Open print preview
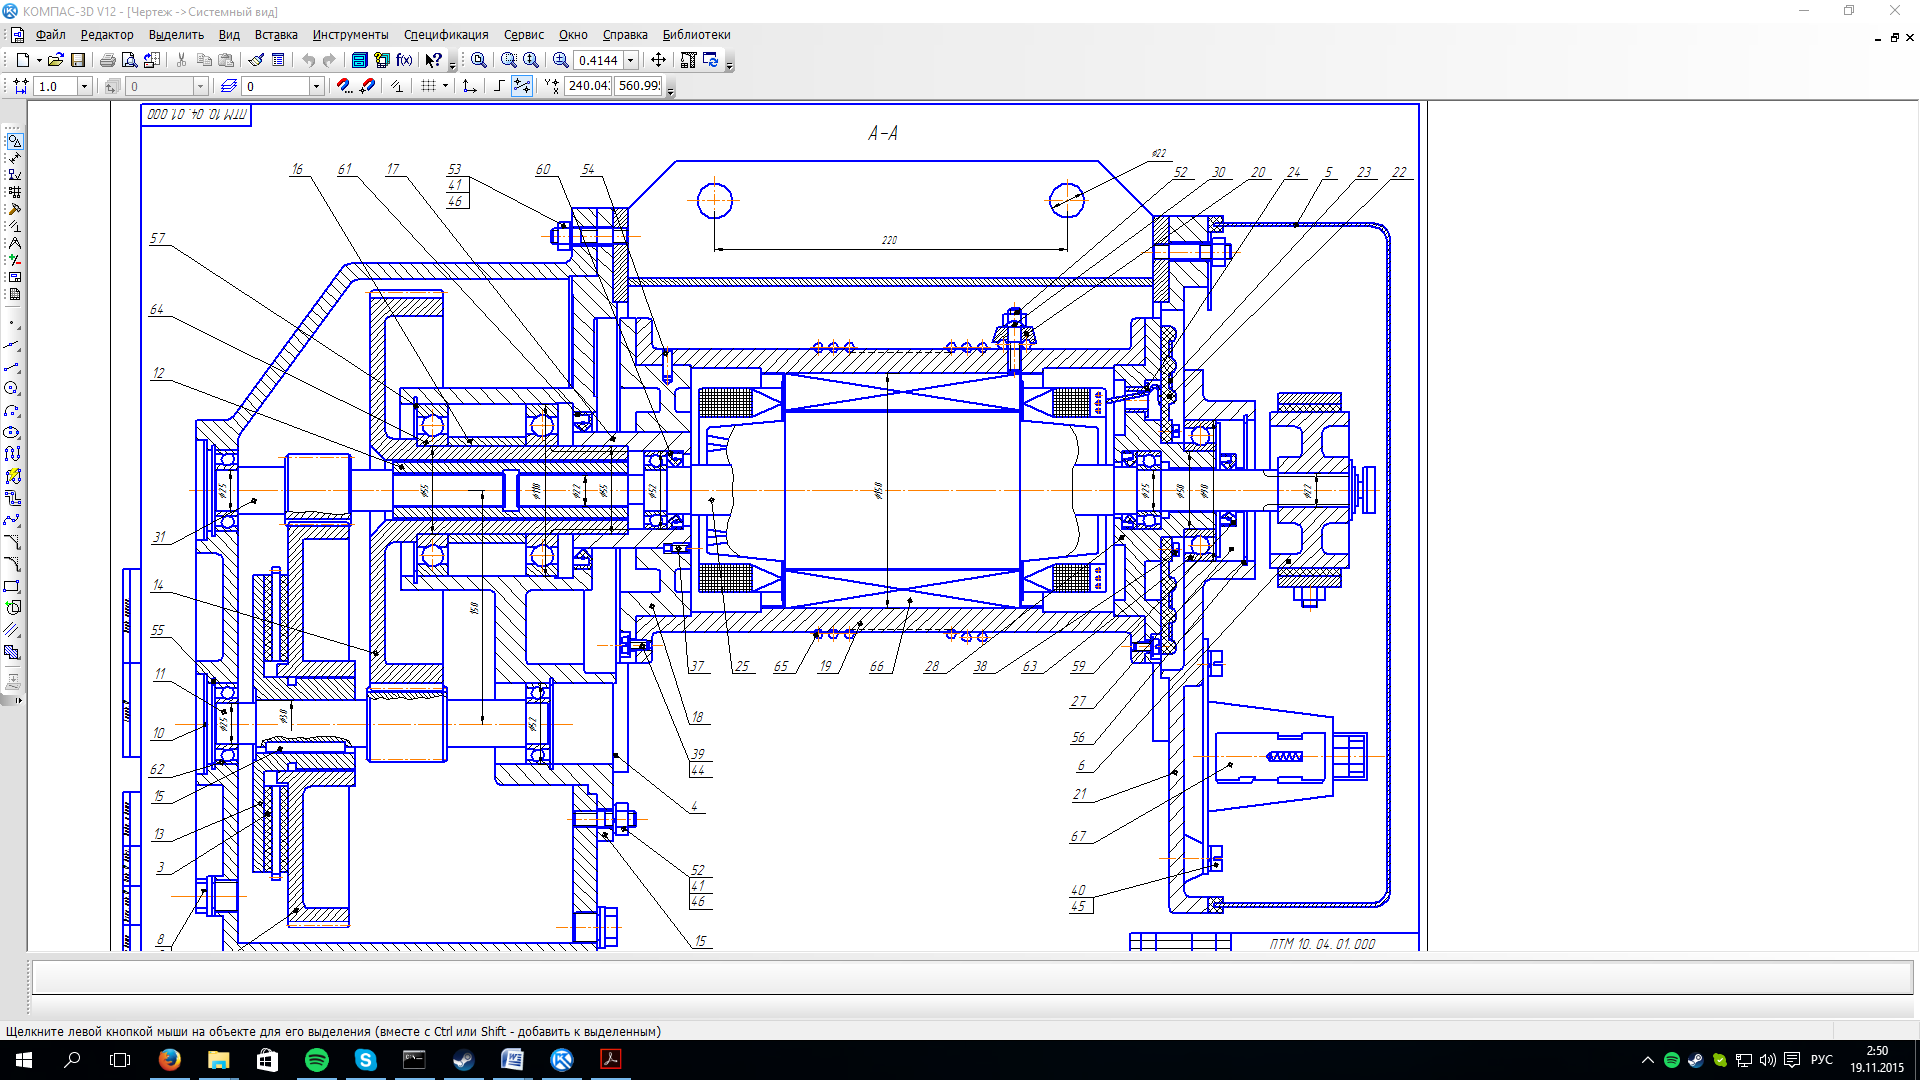The width and height of the screenshot is (1920, 1080). click(x=129, y=60)
